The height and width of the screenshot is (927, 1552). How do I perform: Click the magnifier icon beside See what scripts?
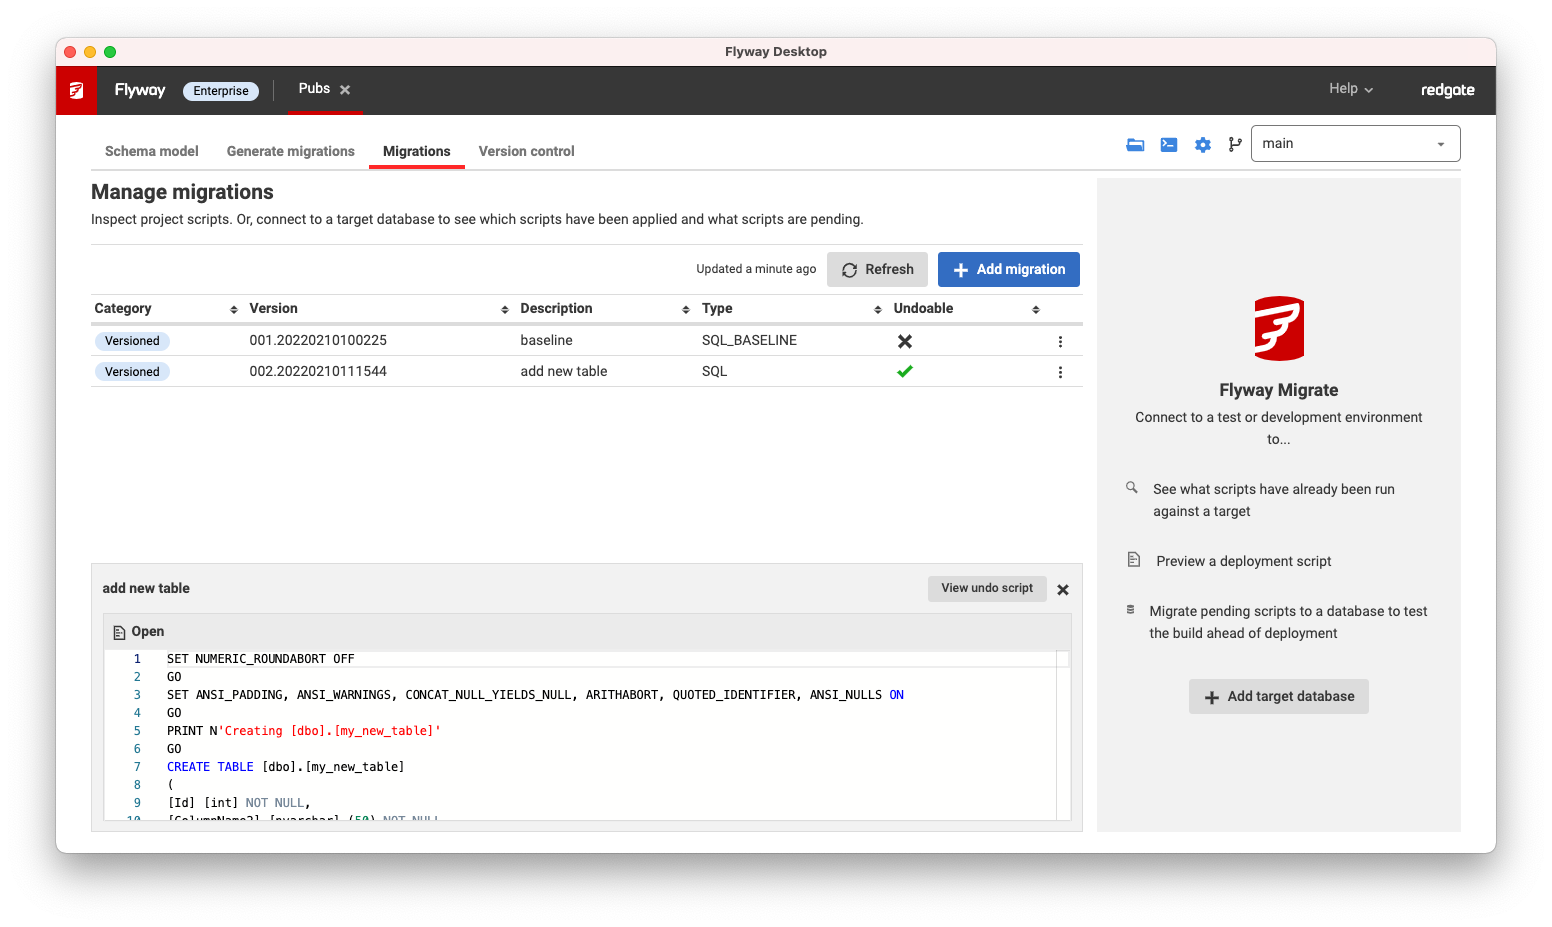[1132, 488]
